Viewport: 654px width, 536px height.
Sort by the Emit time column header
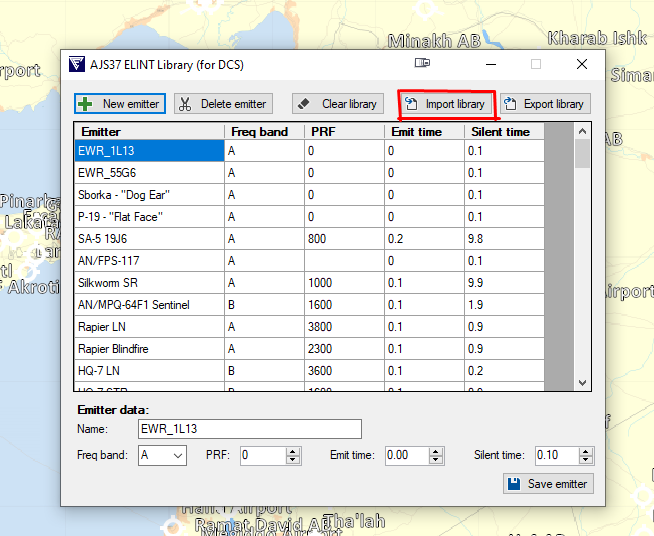[424, 132]
